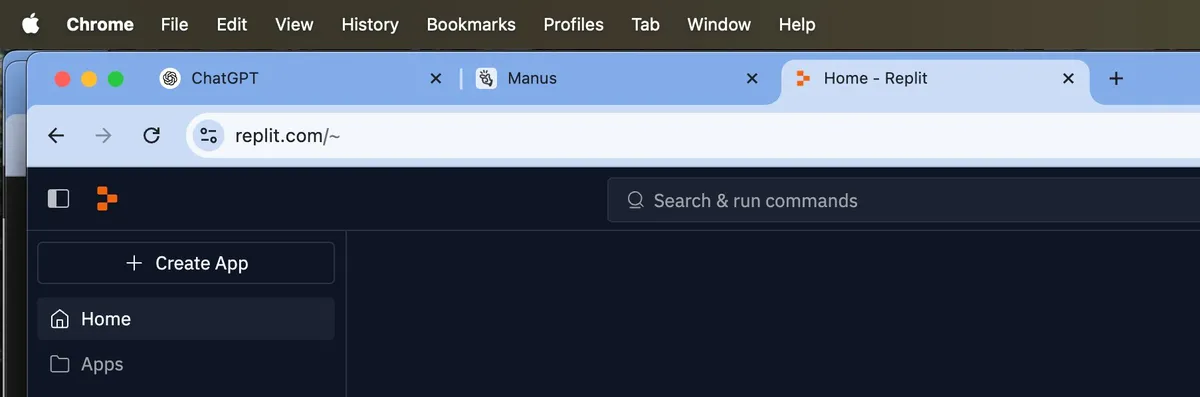This screenshot has width=1200, height=397.
Task: Open site information icon in address bar
Action: 209,136
